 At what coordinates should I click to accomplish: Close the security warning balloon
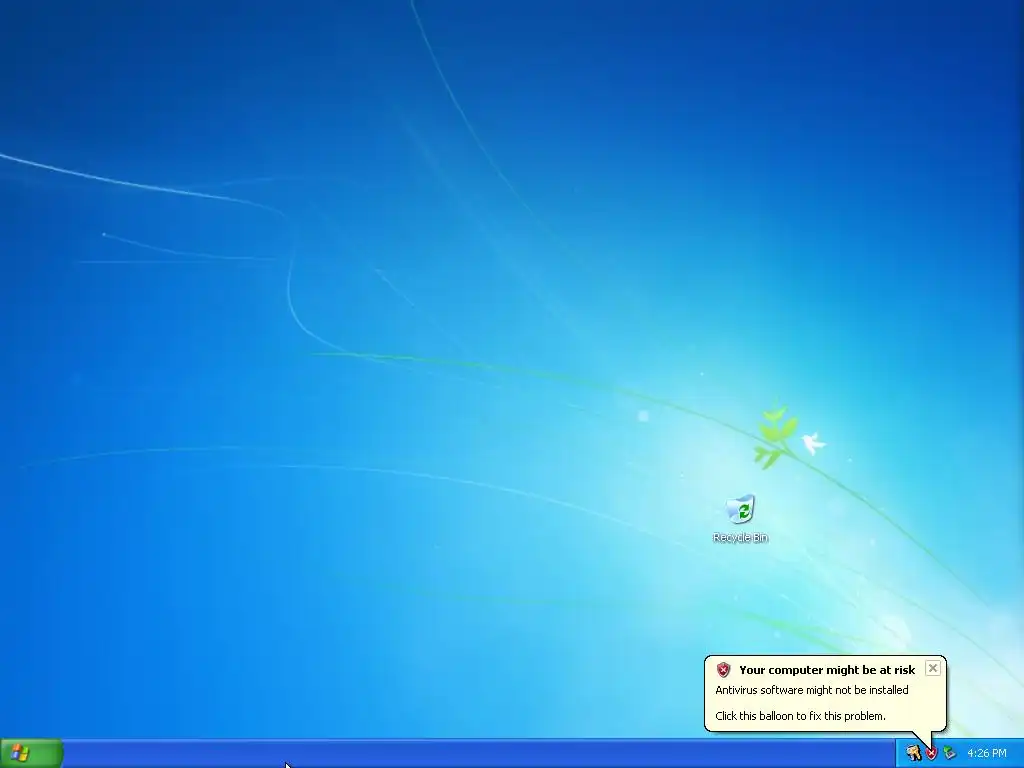(x=933, y=668)
